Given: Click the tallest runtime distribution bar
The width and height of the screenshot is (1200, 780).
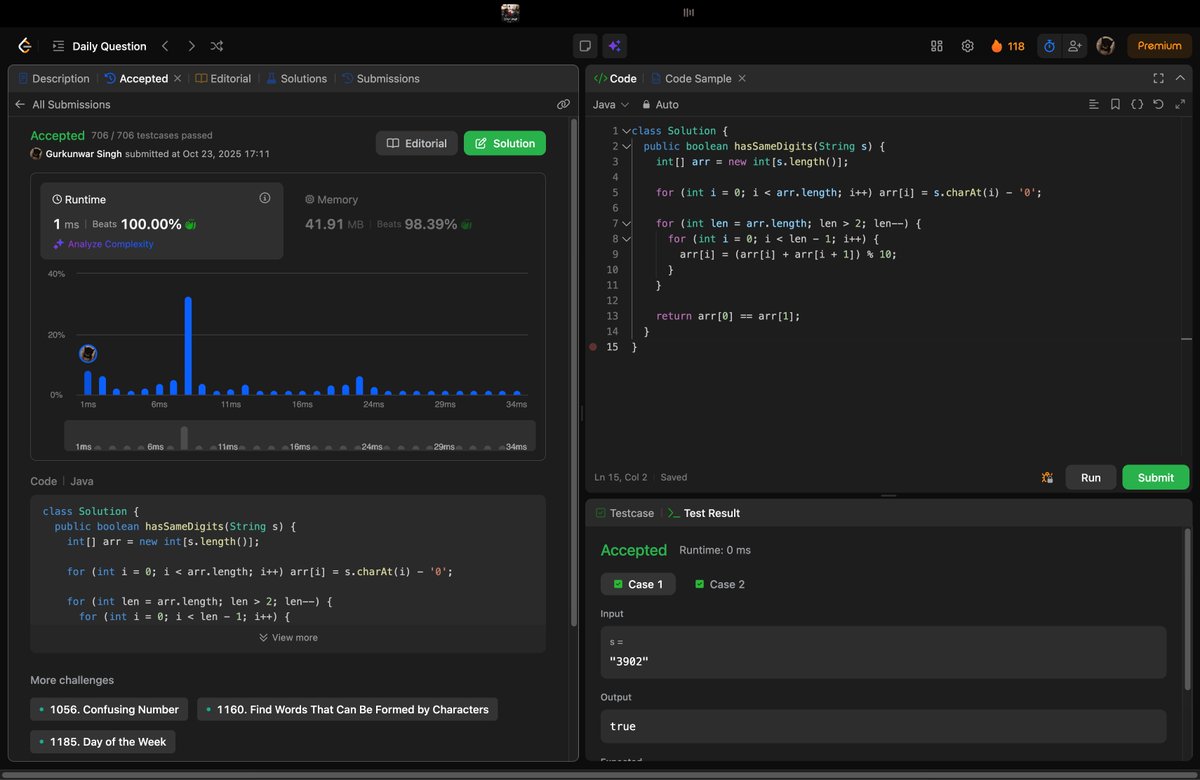Looking at the screenshot, I should [x=188, y=346].
